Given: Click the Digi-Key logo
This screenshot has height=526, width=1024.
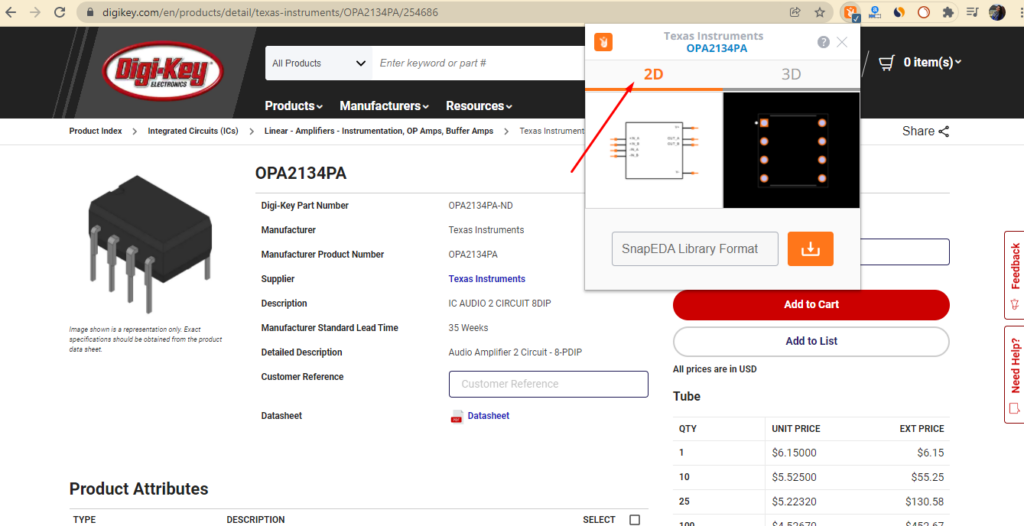Looking at the screenshot, I should (x=163, y=71).
